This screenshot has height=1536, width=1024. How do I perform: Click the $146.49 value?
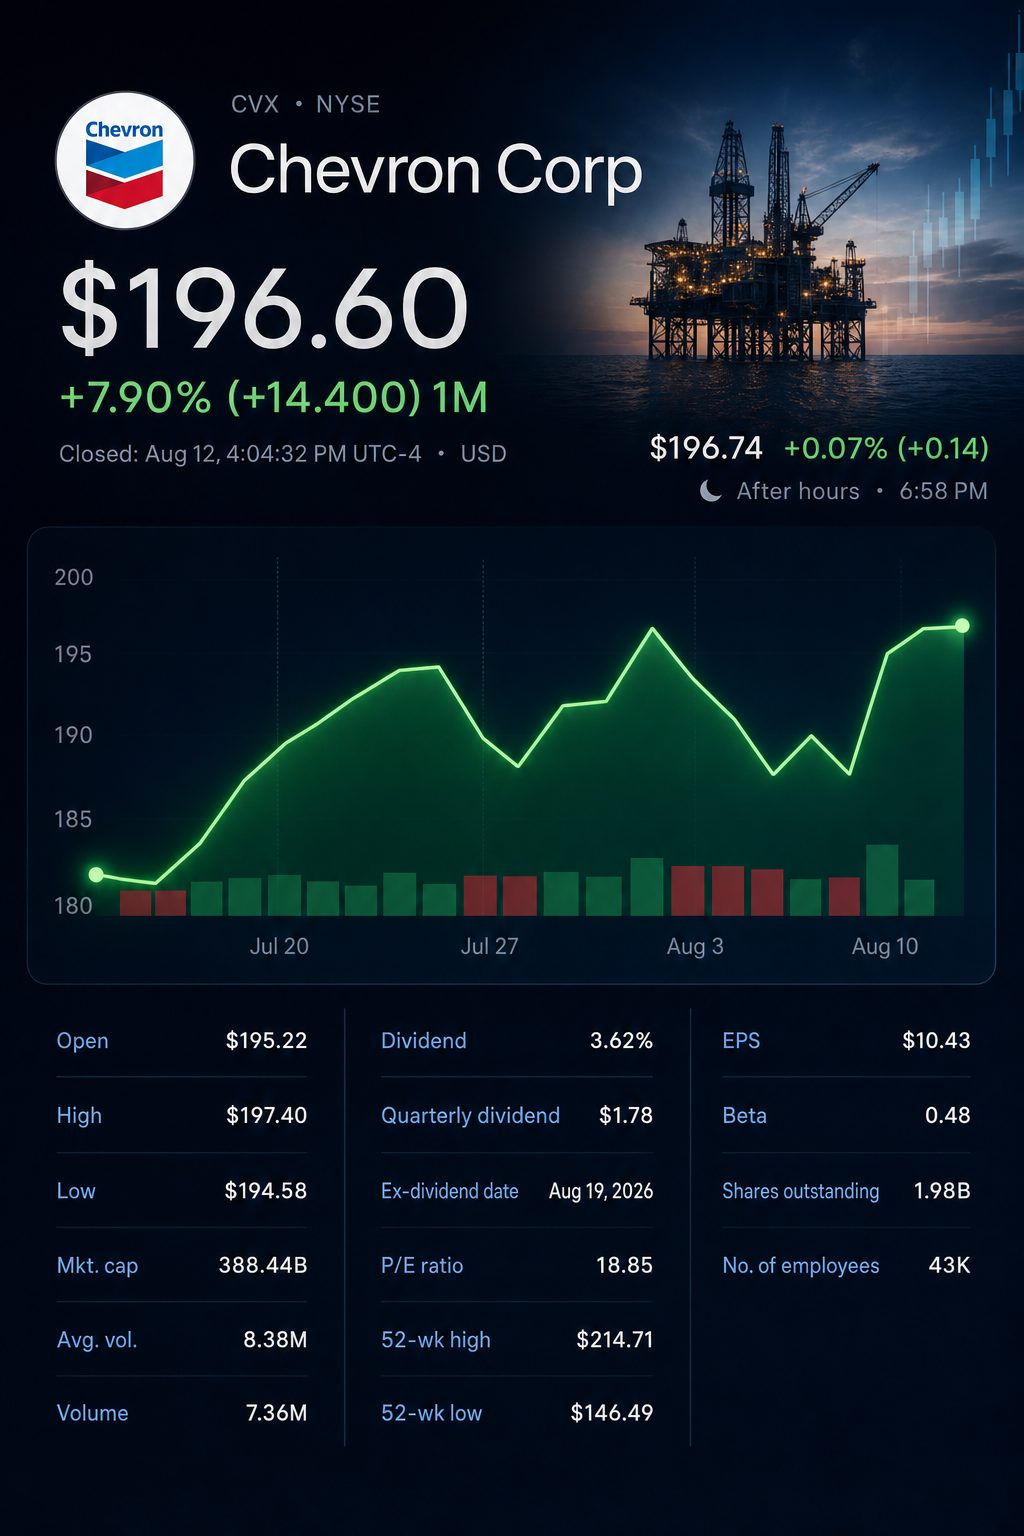pos(612,1413)
